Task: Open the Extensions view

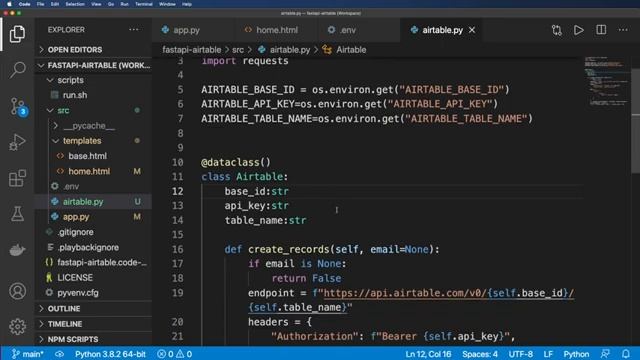Action: [x=17, y=178]
